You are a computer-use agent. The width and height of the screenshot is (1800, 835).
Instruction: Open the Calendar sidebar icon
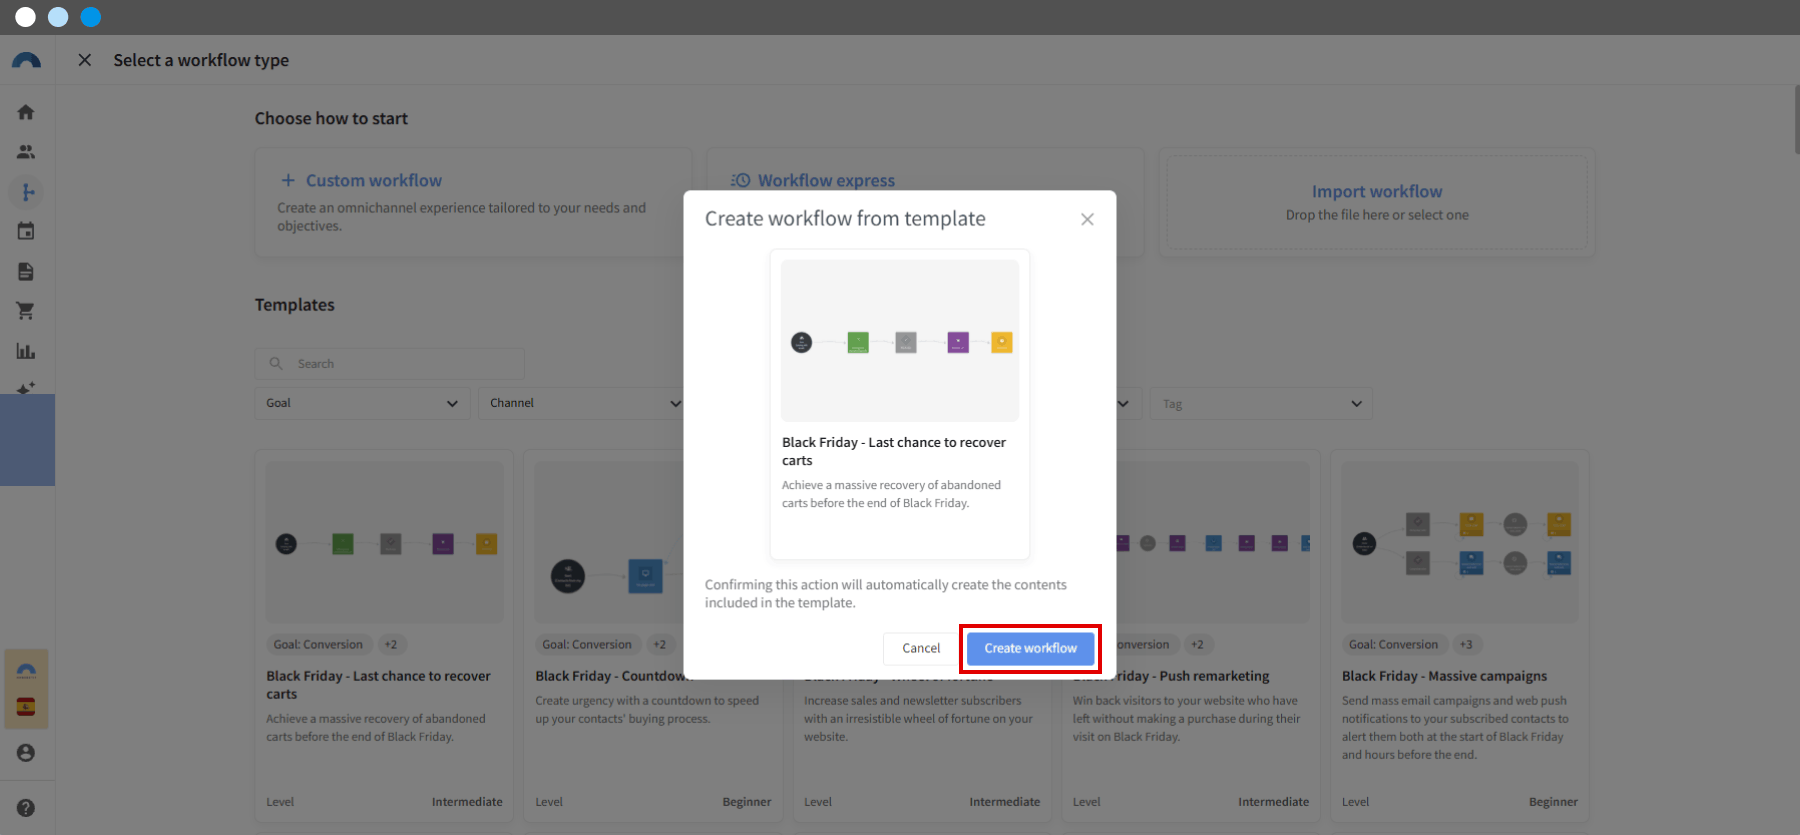26,231
